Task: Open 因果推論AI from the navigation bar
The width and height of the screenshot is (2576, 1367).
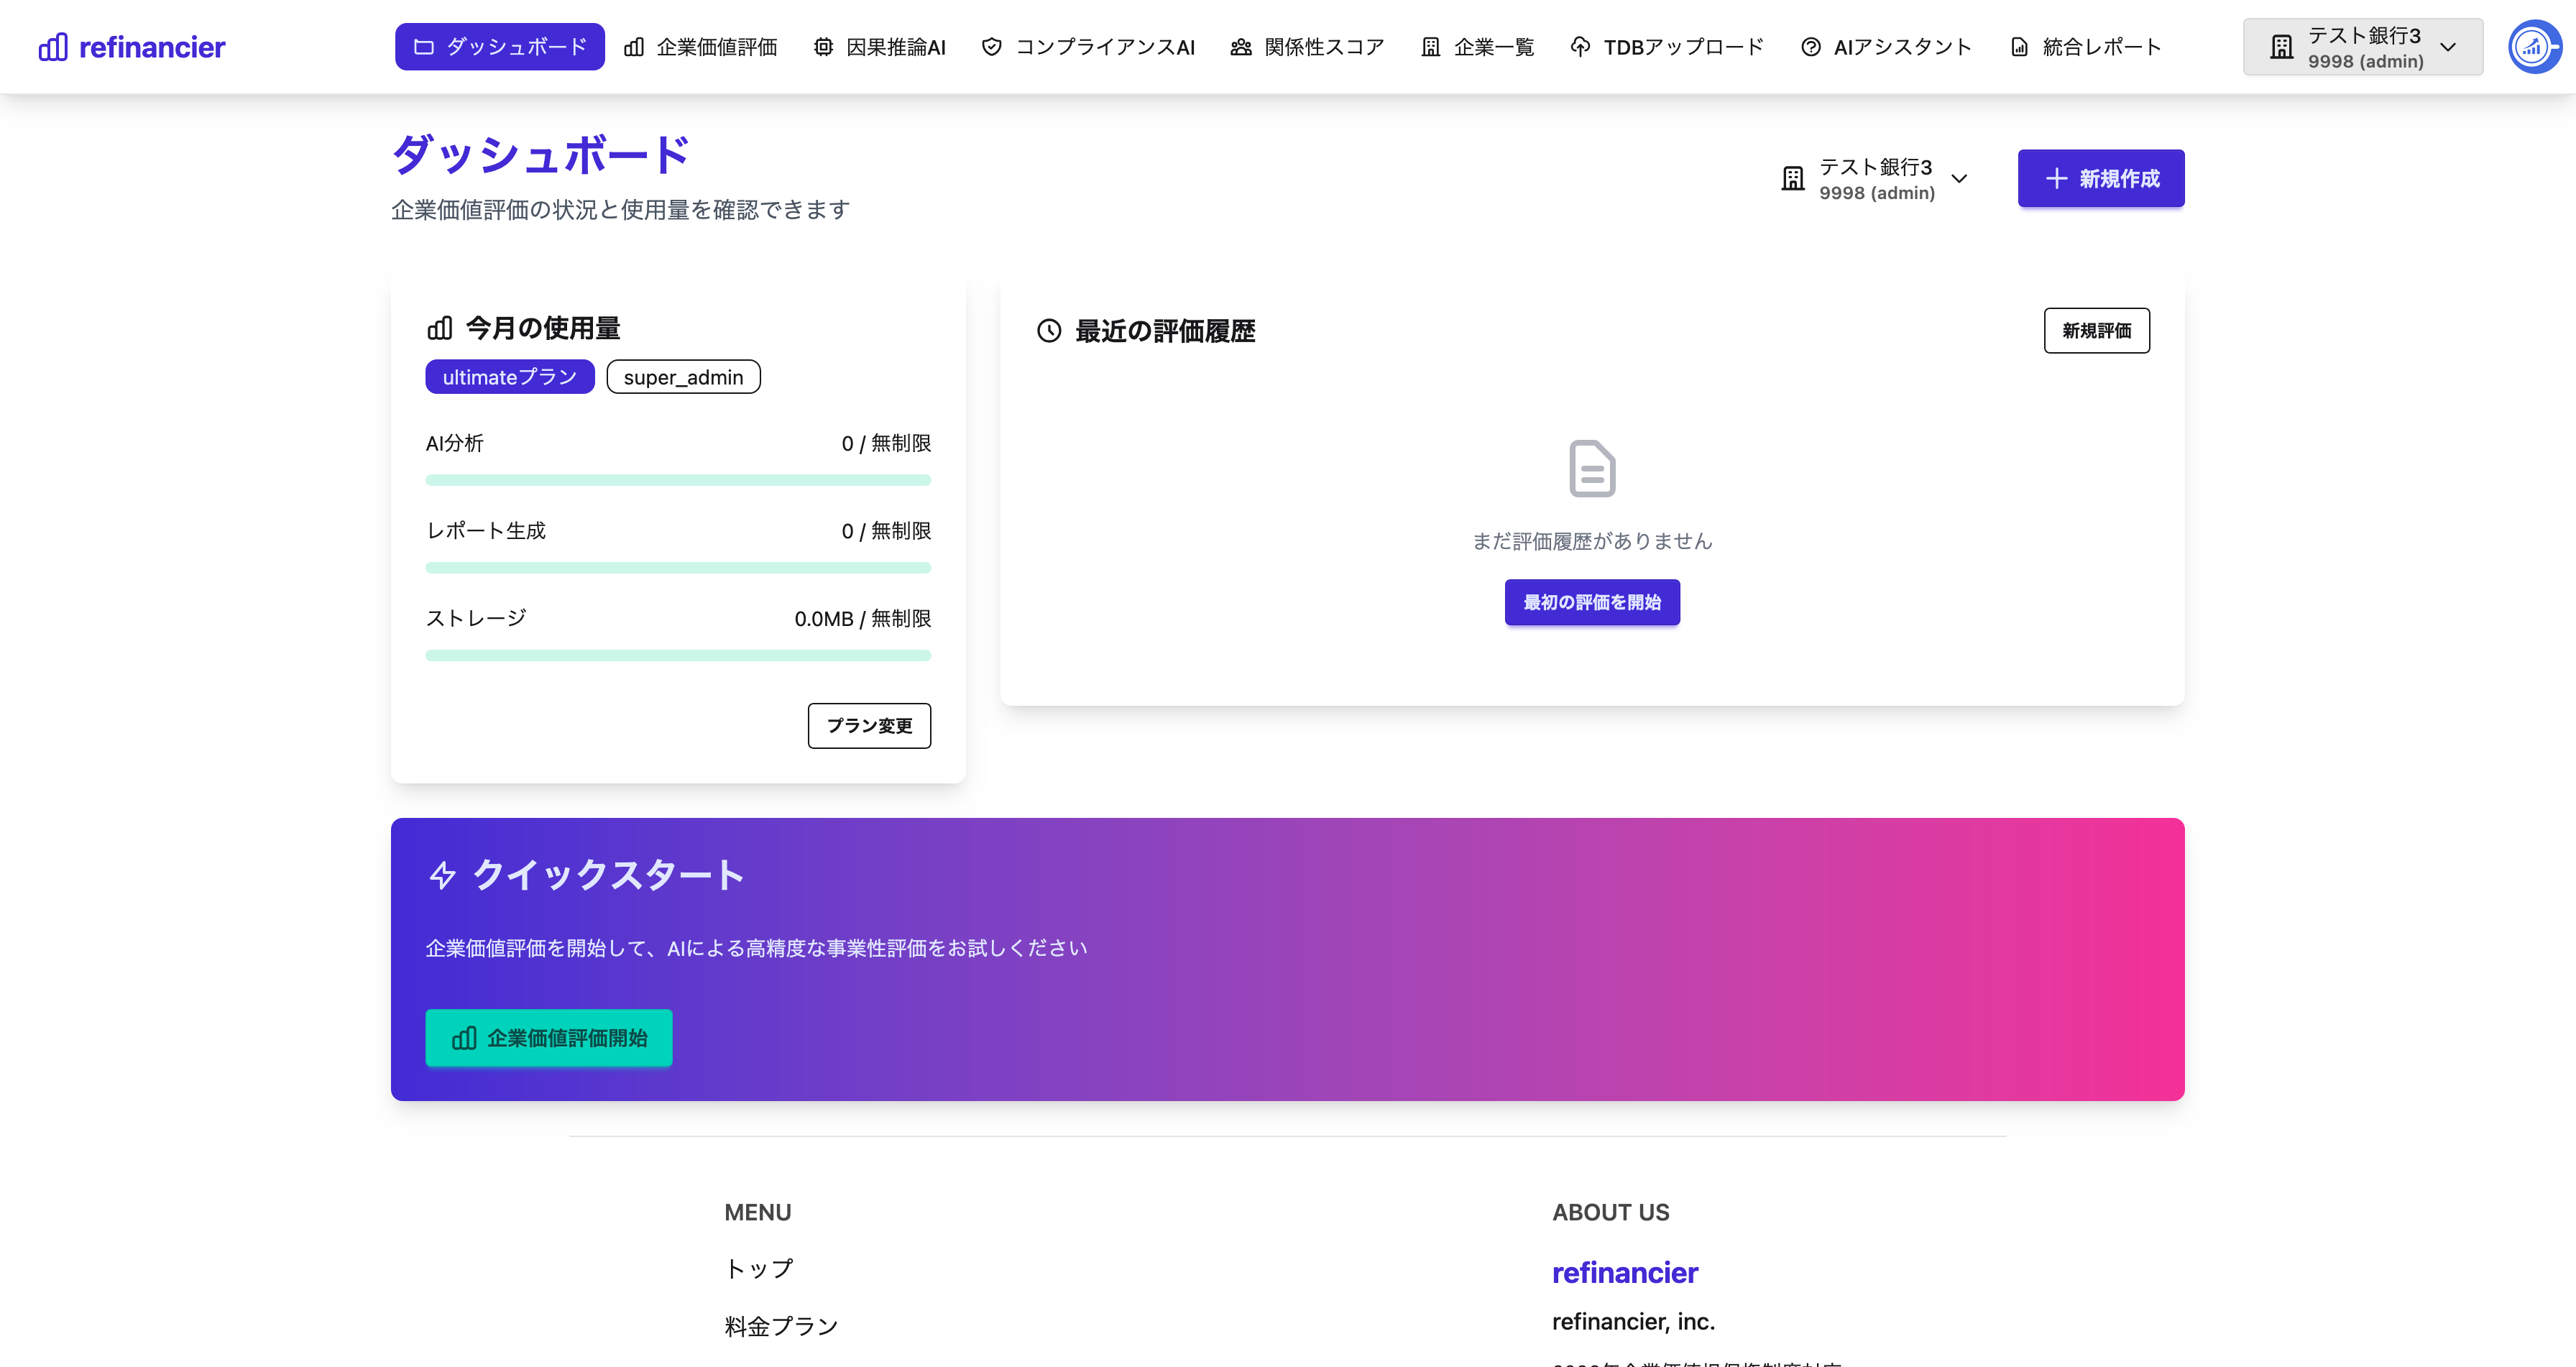Action: pos(880,46)
